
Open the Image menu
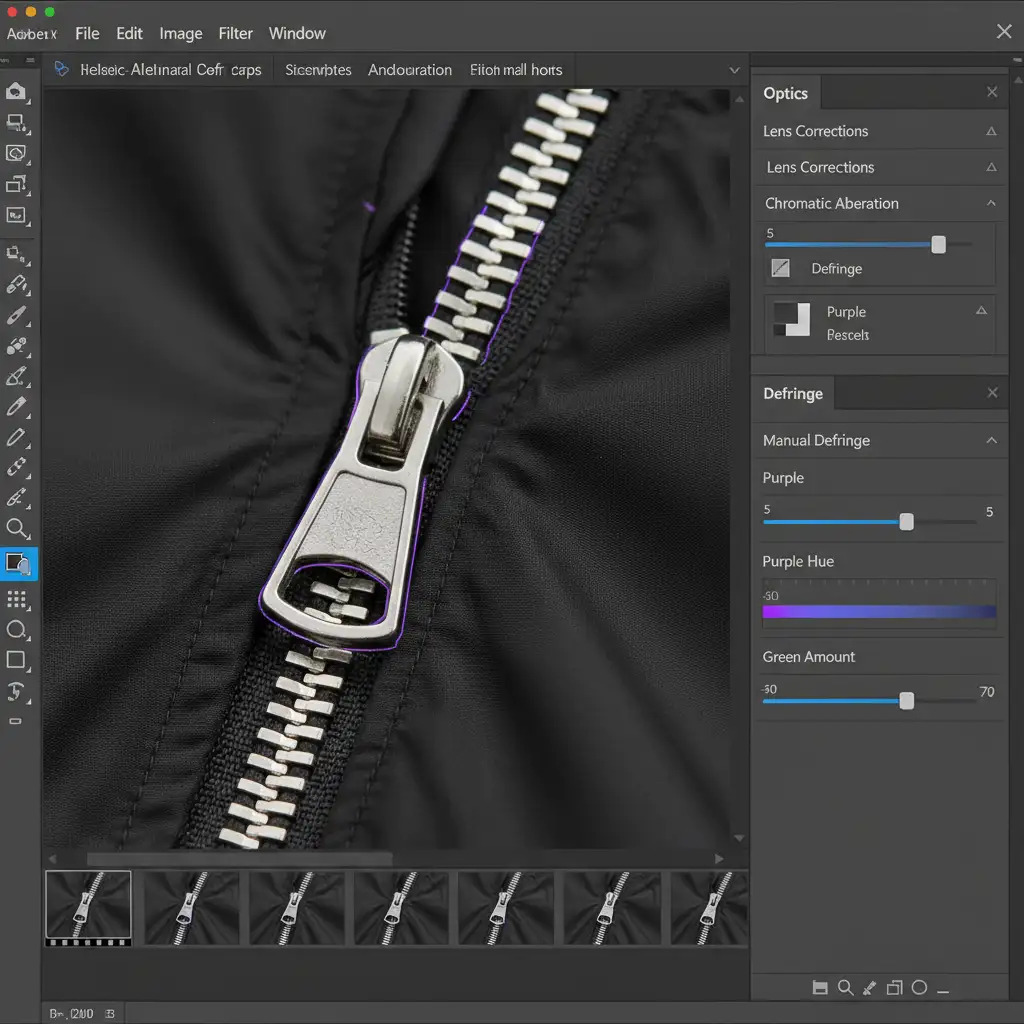[181, 33]
